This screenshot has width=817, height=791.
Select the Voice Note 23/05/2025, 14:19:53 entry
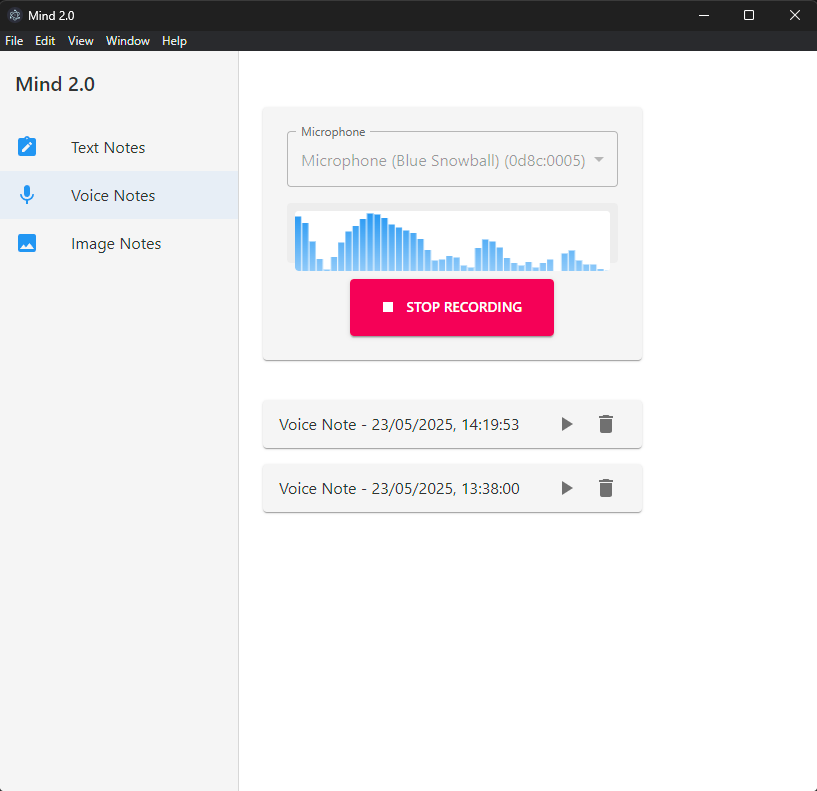(x=399, y=424)
